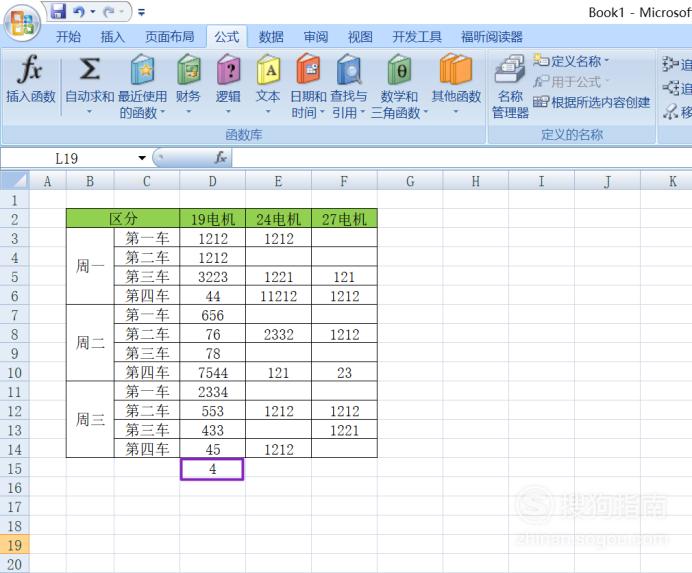The width and height of the screenshot is (692, 573).
Task: Open the 数据 tab
Action: click(271, 37)
